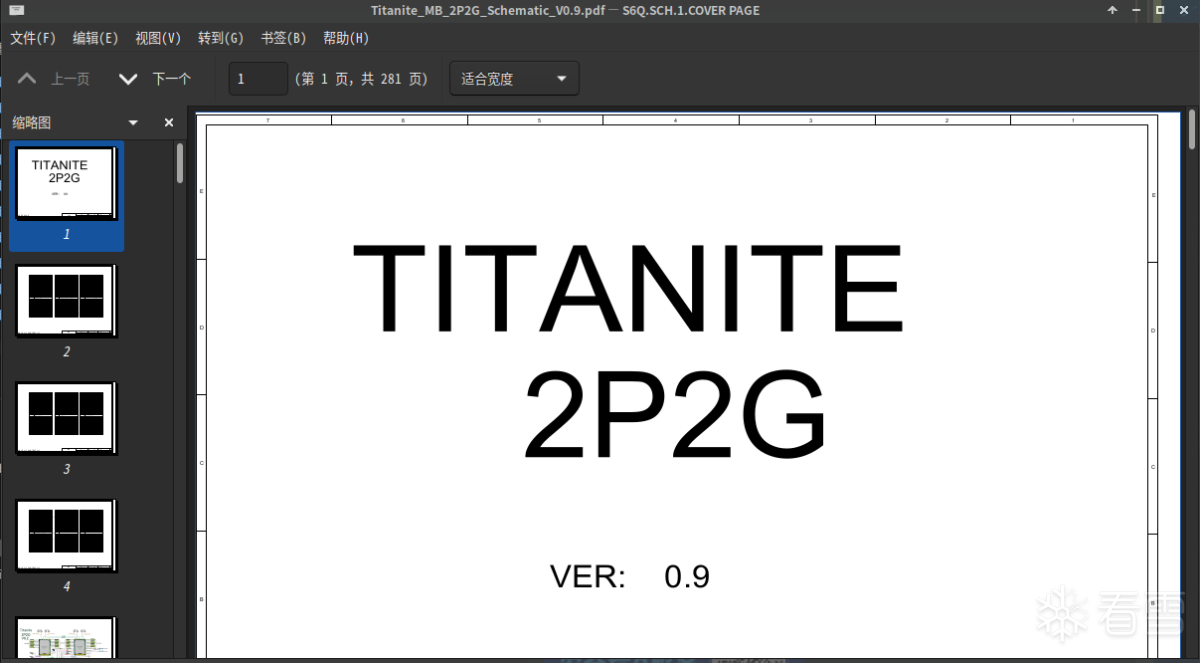
Task: Open the 书签(B) menu
Action: 283,38
